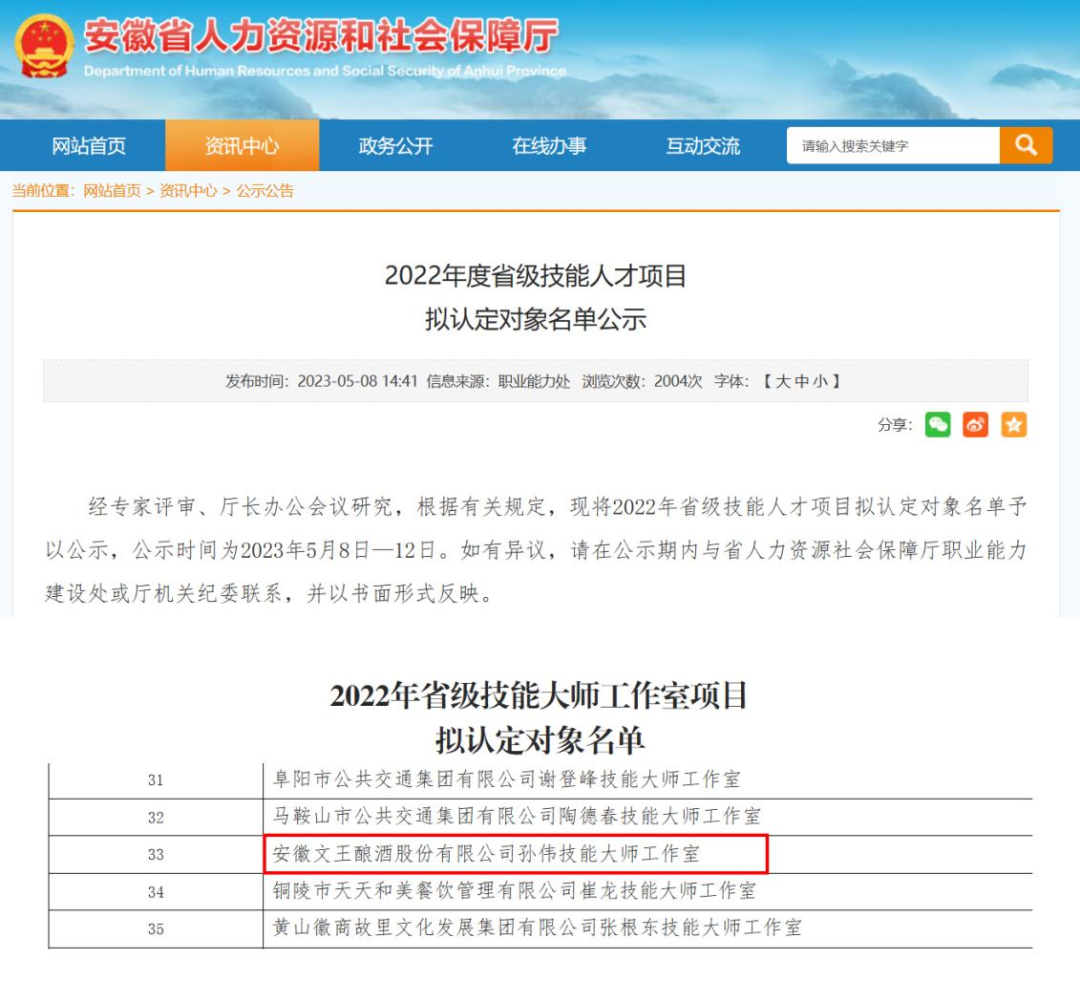The height and width of the screenshot is (981, 1080).
Task: Click the number cell 33
Action: [156, 854]
